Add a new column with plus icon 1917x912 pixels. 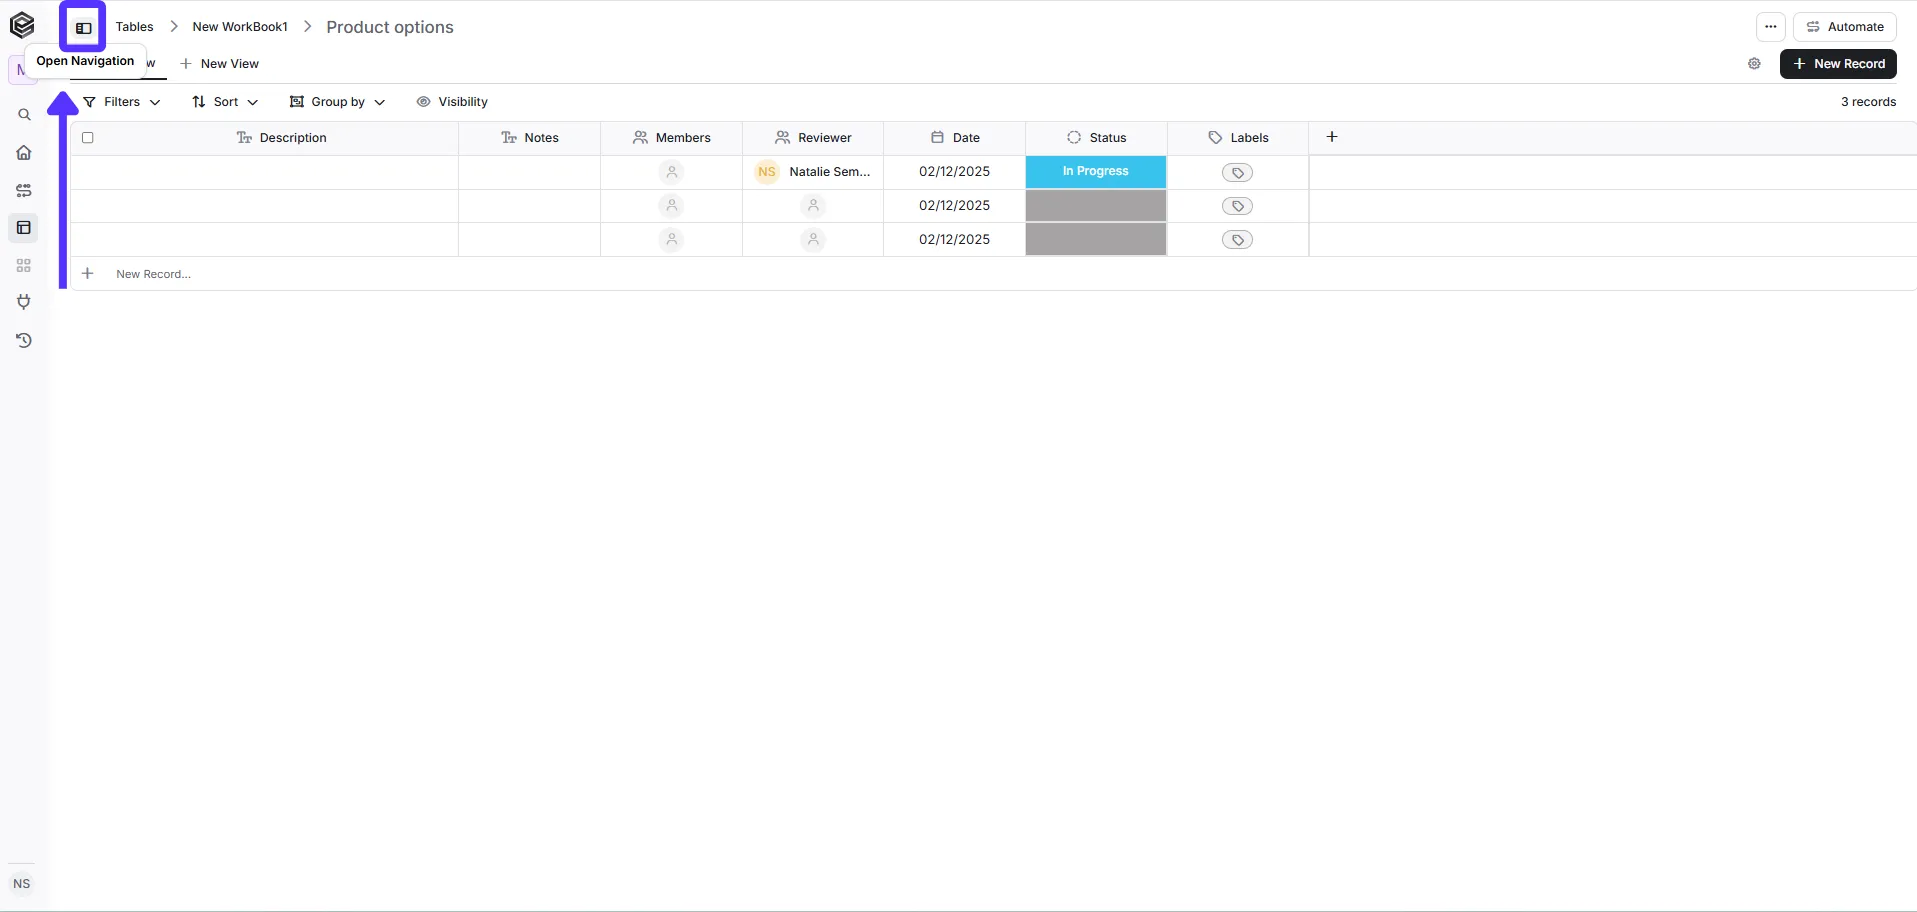pos(1332,137)
